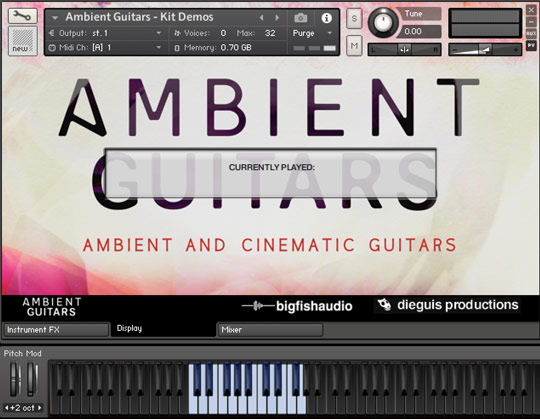This screenshot has width=540, height=419.
Task: Toggle the aux sends button
Action: 531,33
